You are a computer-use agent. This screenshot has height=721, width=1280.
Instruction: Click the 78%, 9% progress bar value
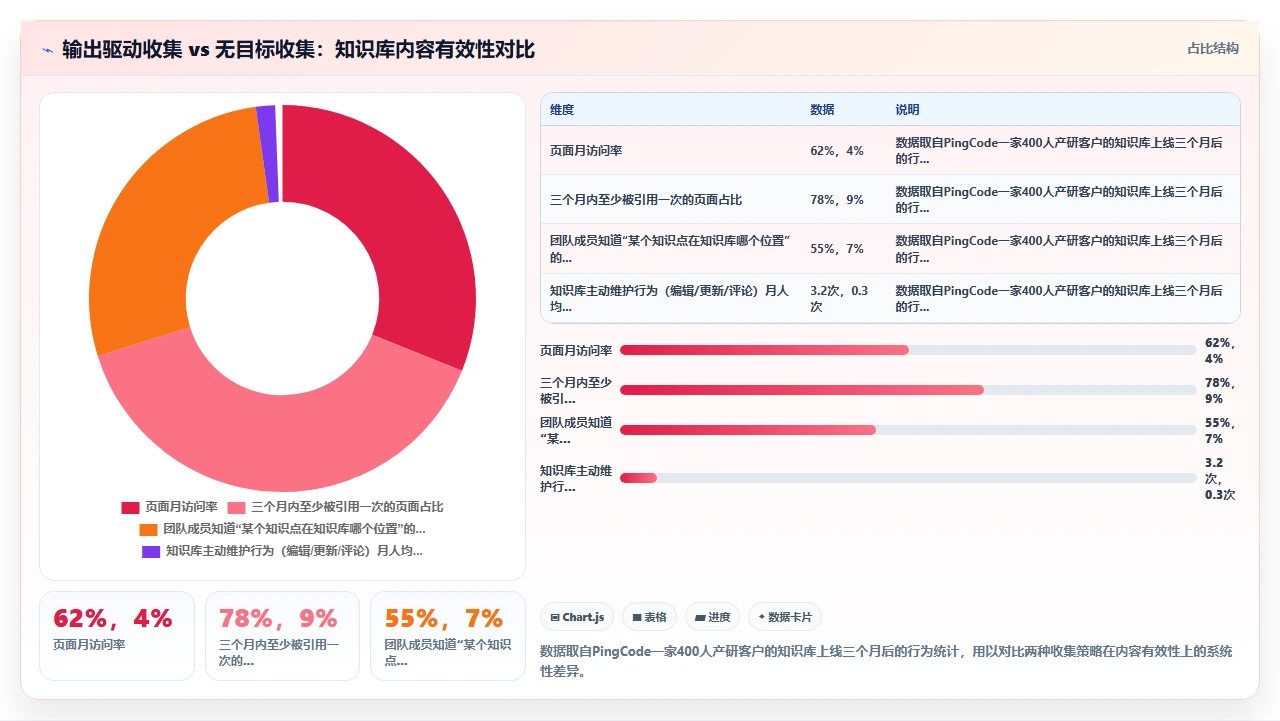(x=1220, y=390)
